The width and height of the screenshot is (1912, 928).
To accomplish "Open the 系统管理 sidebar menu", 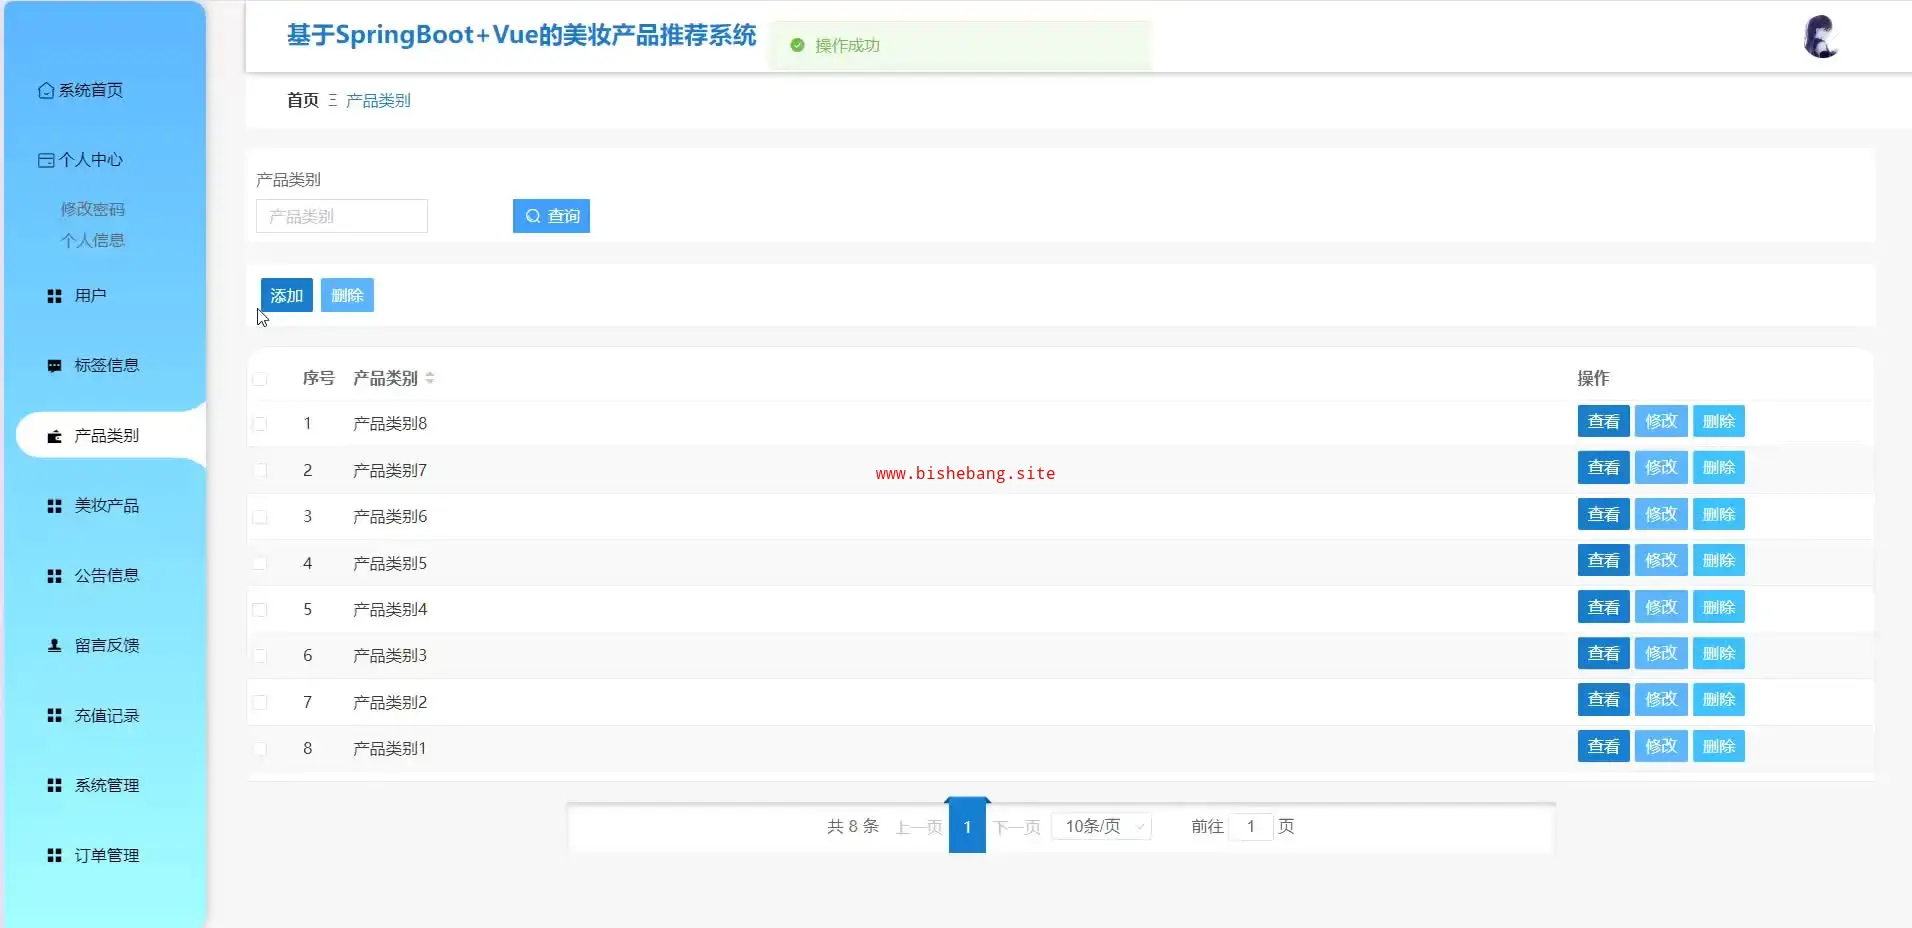I will click(x=107, y=786).
